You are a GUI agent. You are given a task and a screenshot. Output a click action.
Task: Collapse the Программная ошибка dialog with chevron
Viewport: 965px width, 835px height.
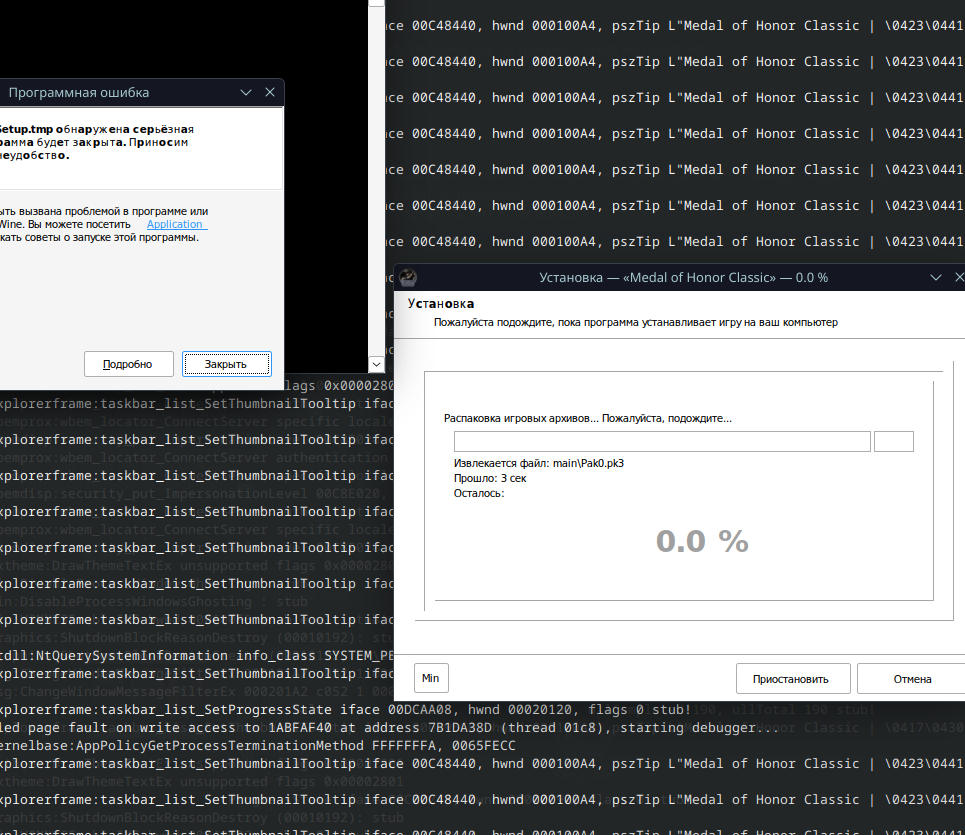[246, 92]
